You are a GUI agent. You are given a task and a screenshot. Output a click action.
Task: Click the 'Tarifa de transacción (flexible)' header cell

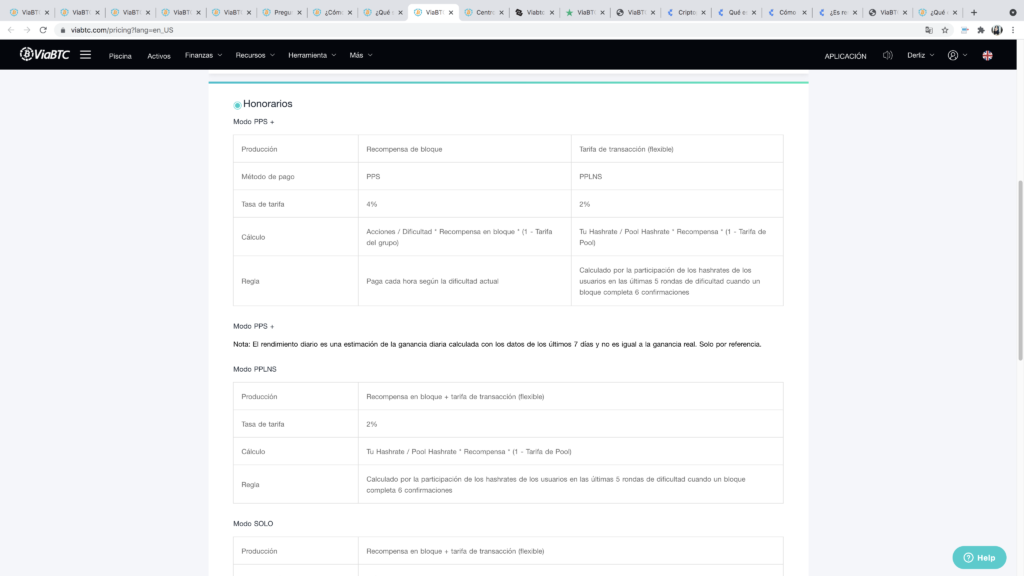(x=677, y=149)
